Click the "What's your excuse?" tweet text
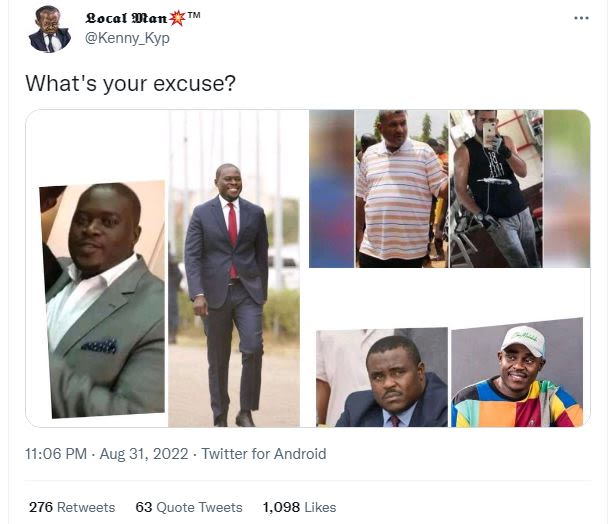 [x=130, y=83]
